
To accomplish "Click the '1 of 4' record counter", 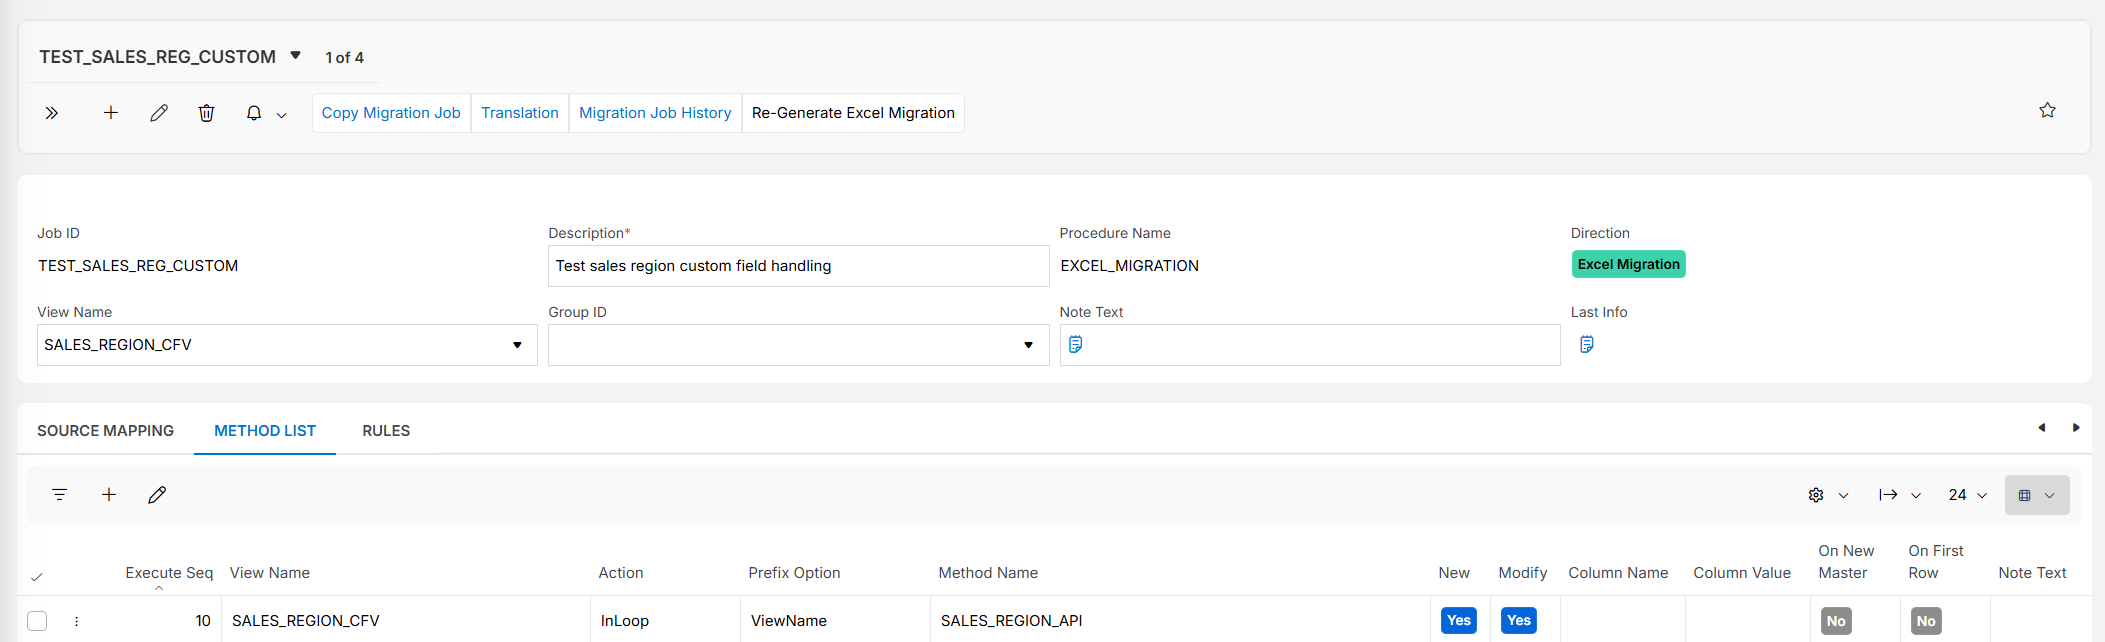I will tap(344, 58).
